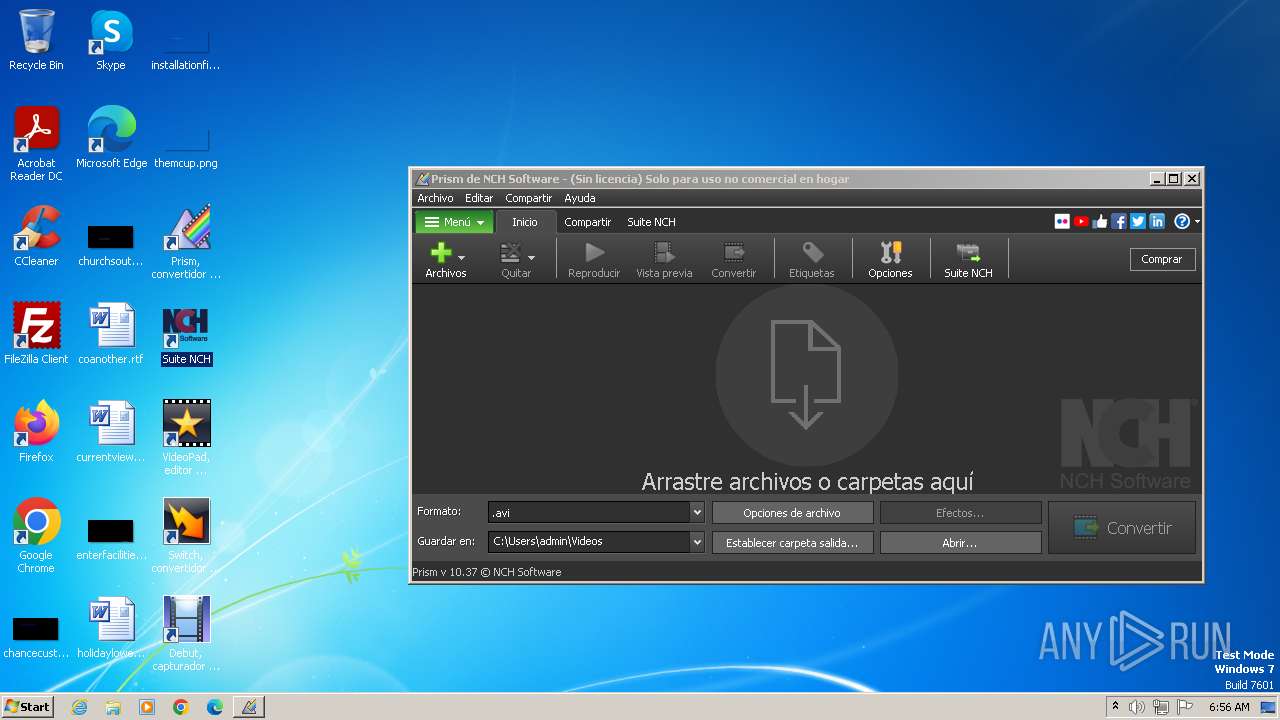Open the Ayuda menu
The height and width of the screenshot is (720, 1280).
pos(580,198)
